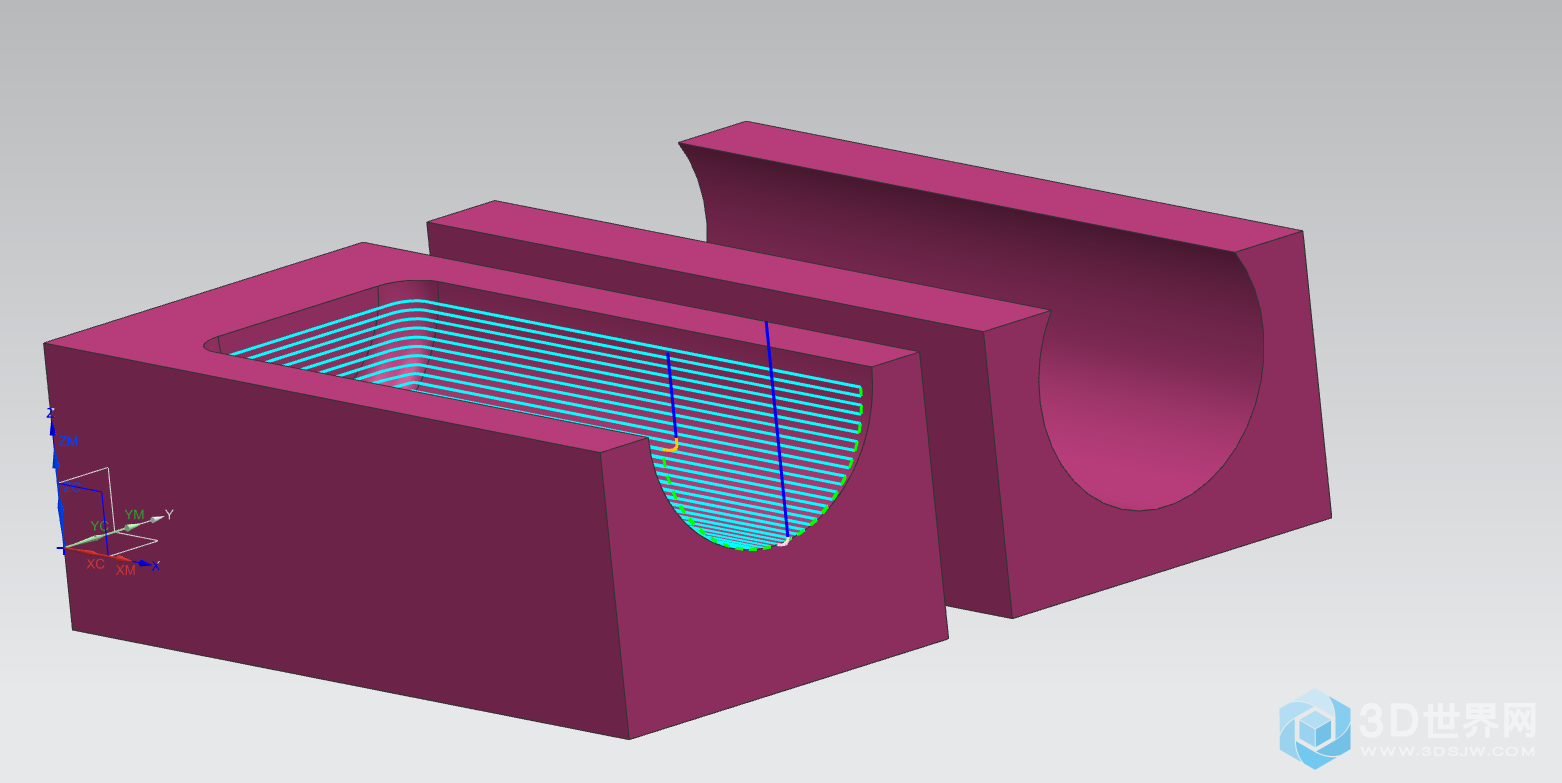
Task: Select the white Y axis arrowhead
Action: pos(157,518)
